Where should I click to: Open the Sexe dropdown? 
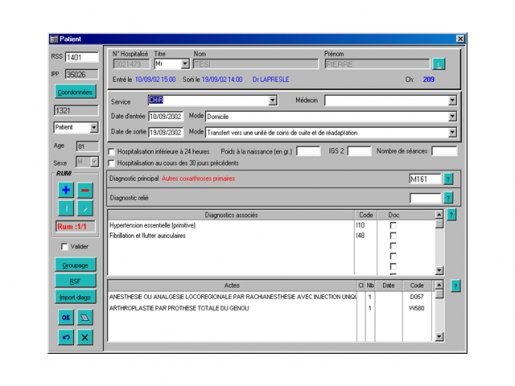94,162
